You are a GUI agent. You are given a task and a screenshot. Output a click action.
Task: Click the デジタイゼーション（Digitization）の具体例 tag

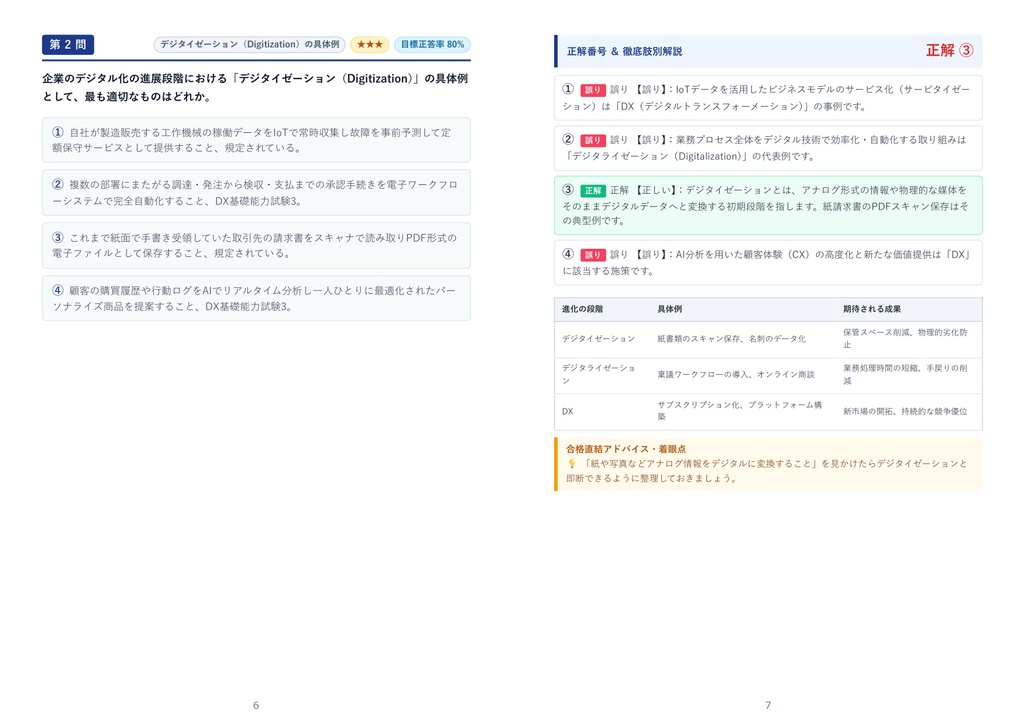249,44
